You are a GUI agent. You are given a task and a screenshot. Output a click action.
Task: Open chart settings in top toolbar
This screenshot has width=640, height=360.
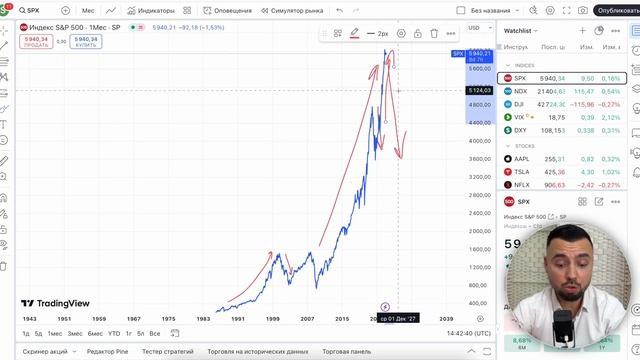pyautogui.click(x=550, y=11)
